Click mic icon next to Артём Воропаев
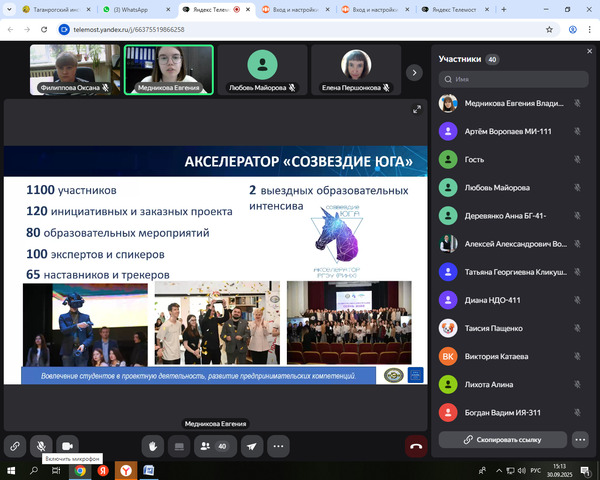This screenshot has width=600, height=480. pyautogui.click(x=577, y=131)
